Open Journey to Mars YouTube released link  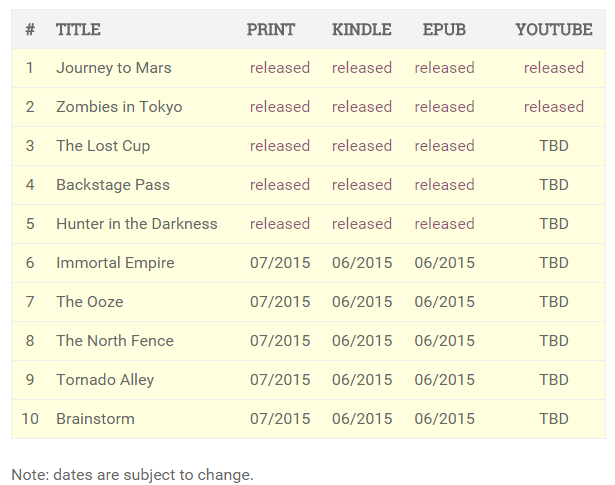[x=553, y=68]
